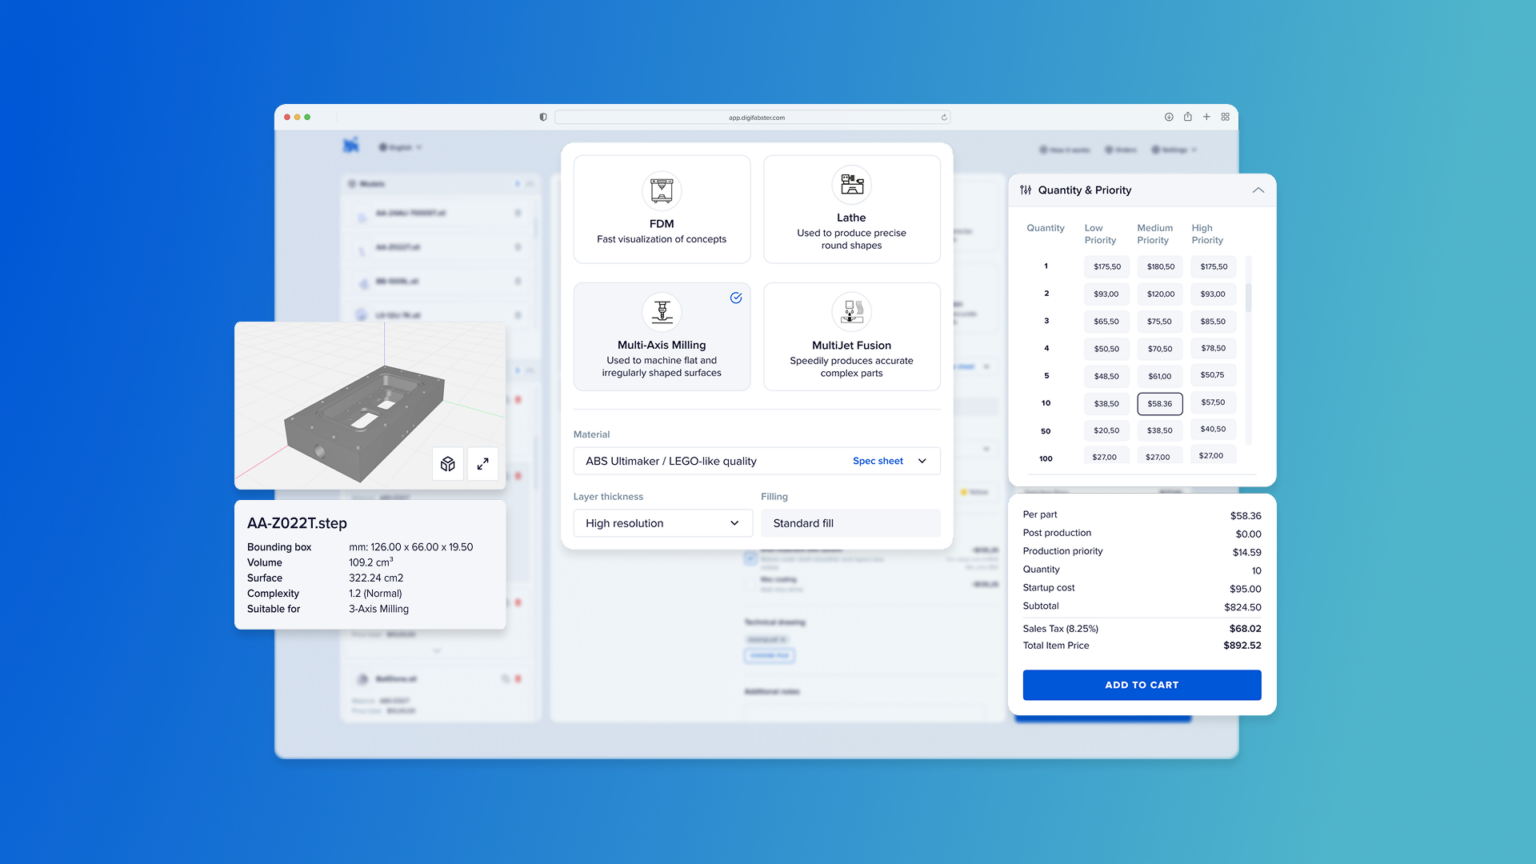
Task: Open the English language menu
Action: [399, 147]
